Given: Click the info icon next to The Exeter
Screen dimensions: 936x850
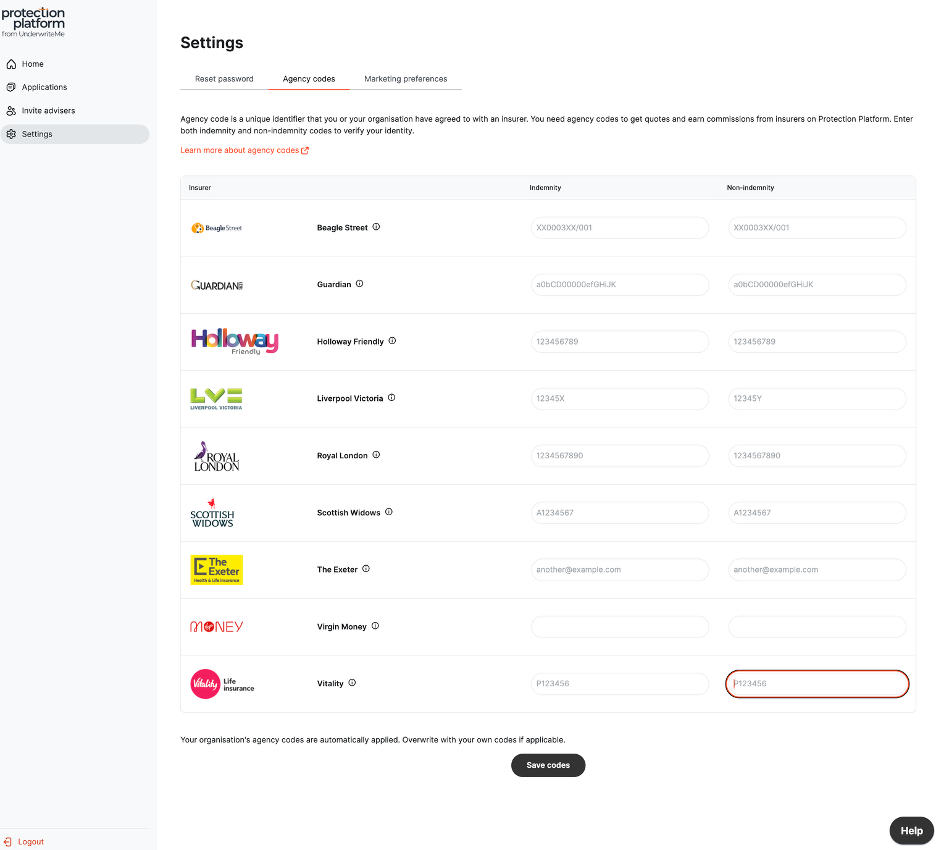Looking at the screenshot, I should (x=366, y=569).
